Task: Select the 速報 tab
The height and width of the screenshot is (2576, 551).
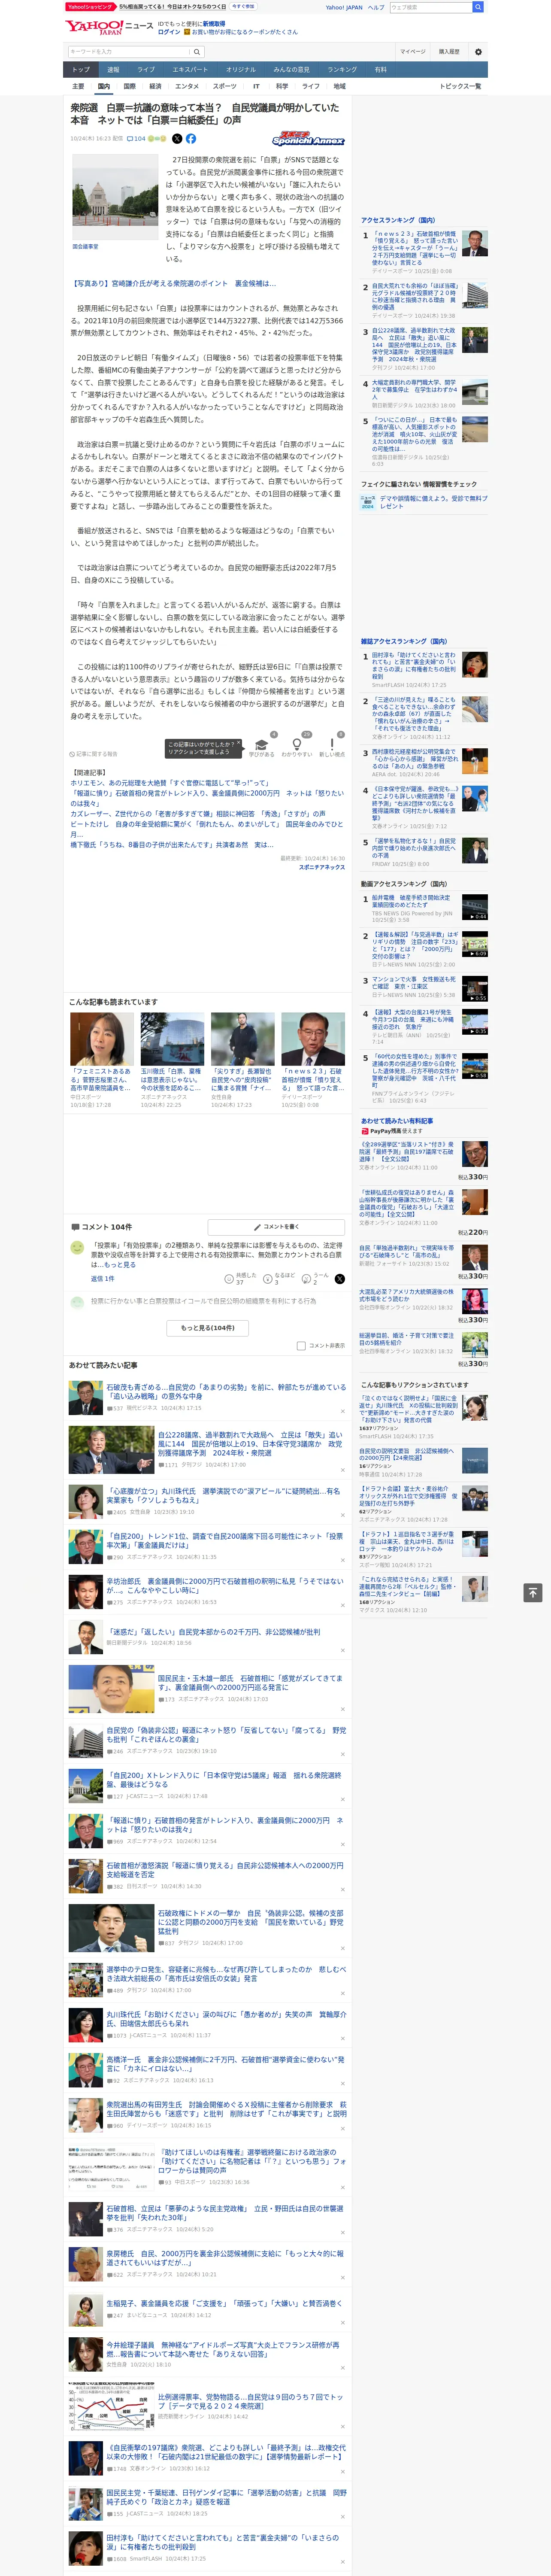Action: tap(113, 70)
